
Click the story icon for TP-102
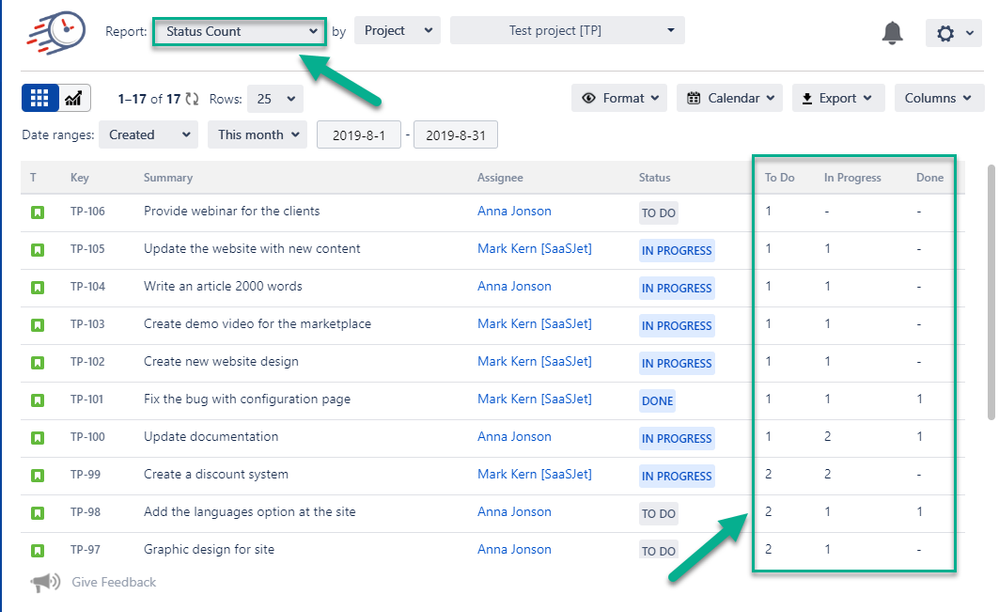(x=38, y=363)
